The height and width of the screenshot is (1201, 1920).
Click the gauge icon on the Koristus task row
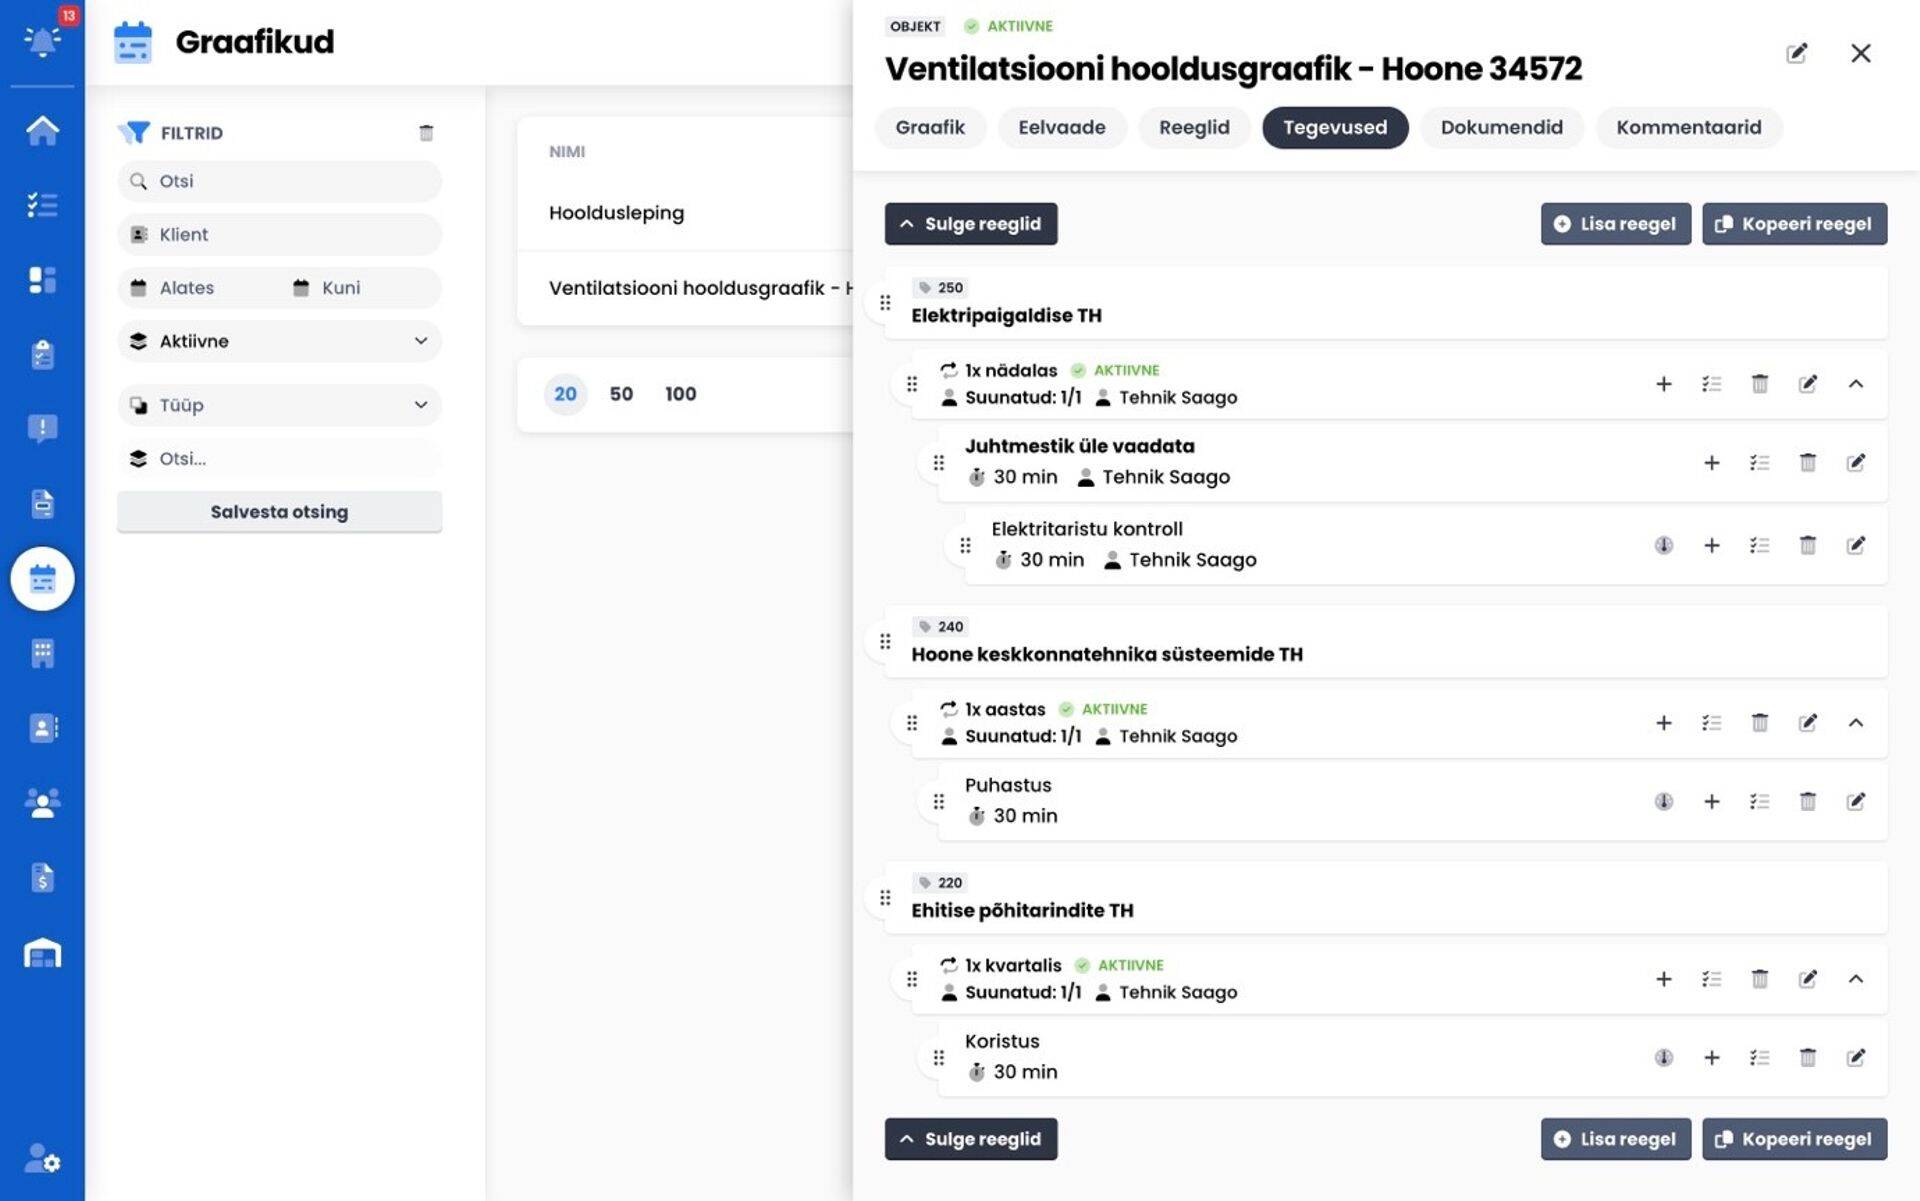click(1662, 1057)
